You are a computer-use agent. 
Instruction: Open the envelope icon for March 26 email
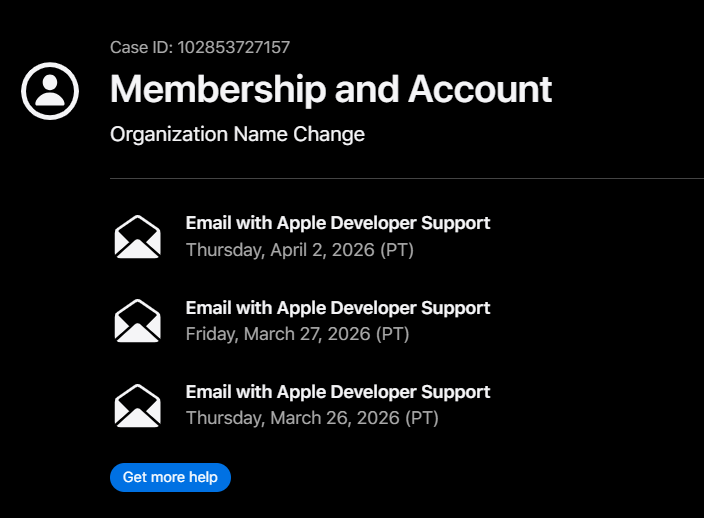pos(137,405)
